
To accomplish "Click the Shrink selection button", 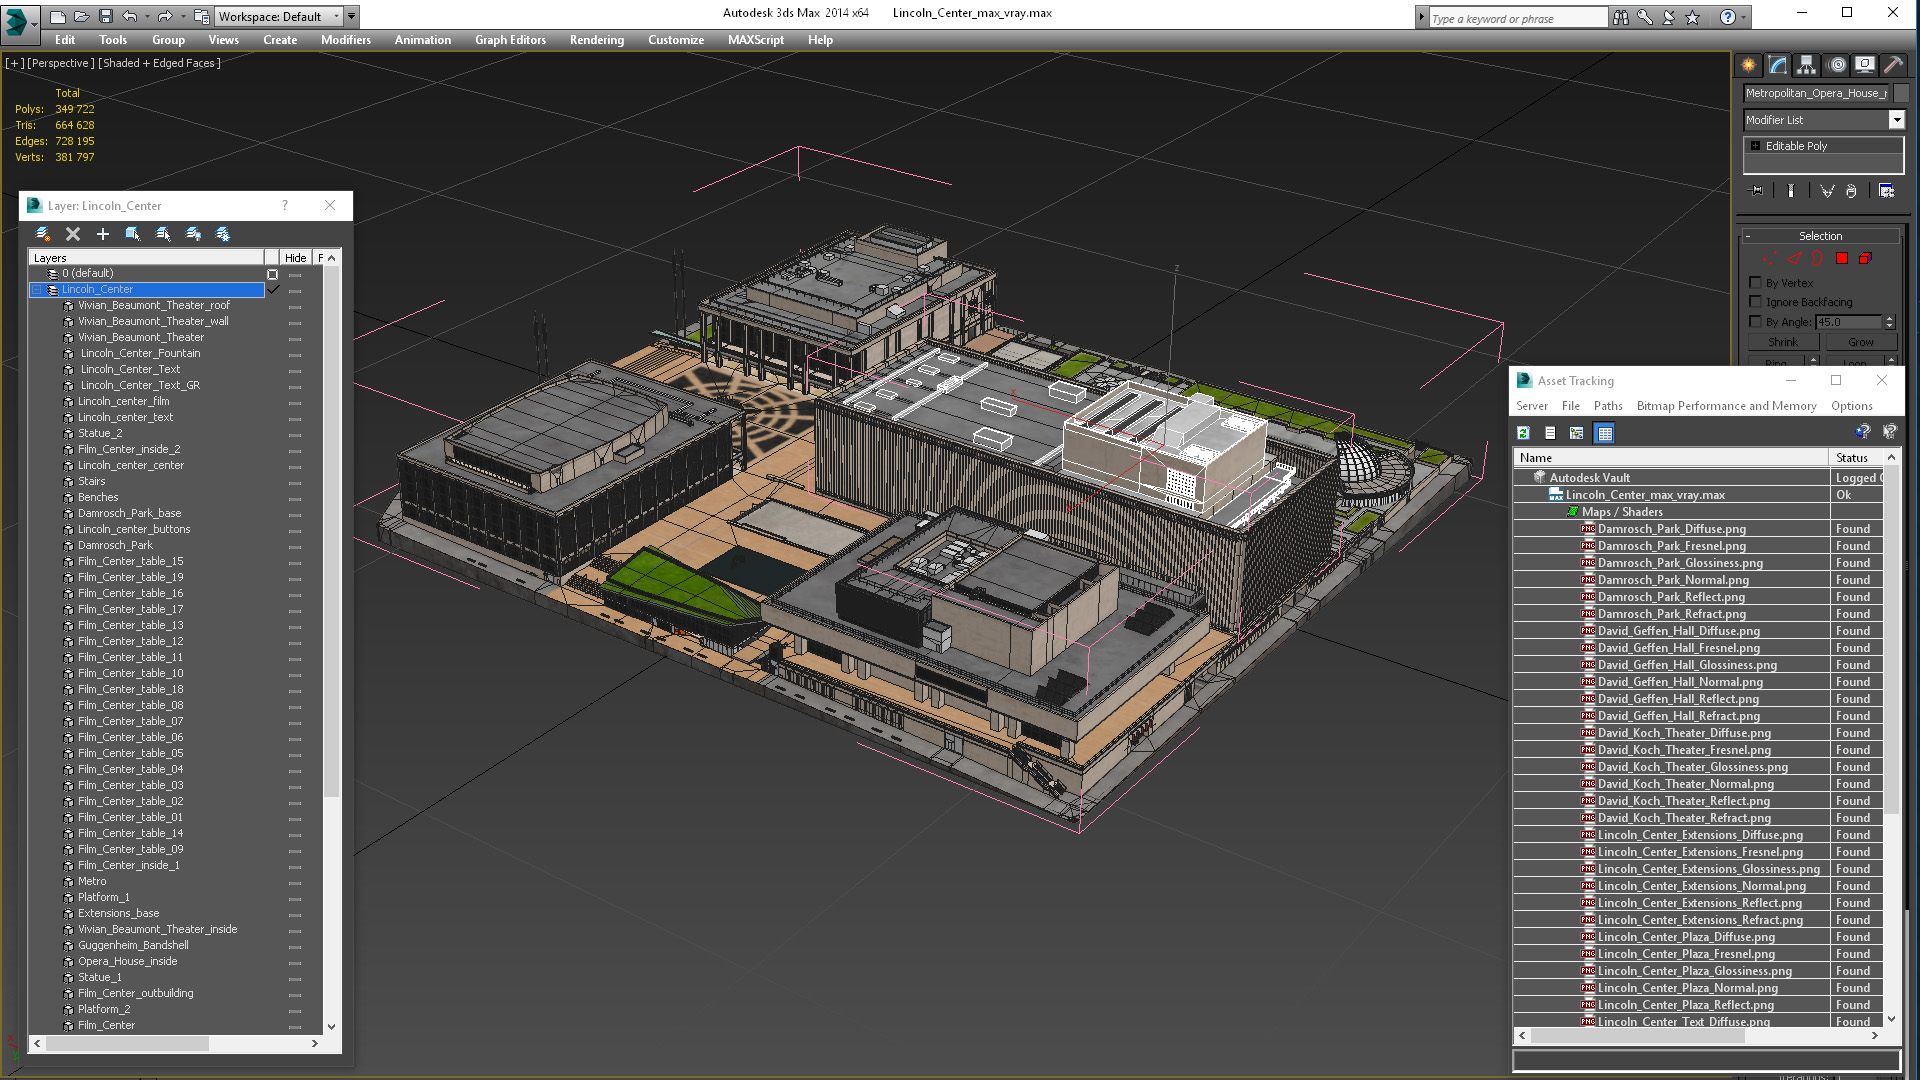I will click(x=1783, y=342).
